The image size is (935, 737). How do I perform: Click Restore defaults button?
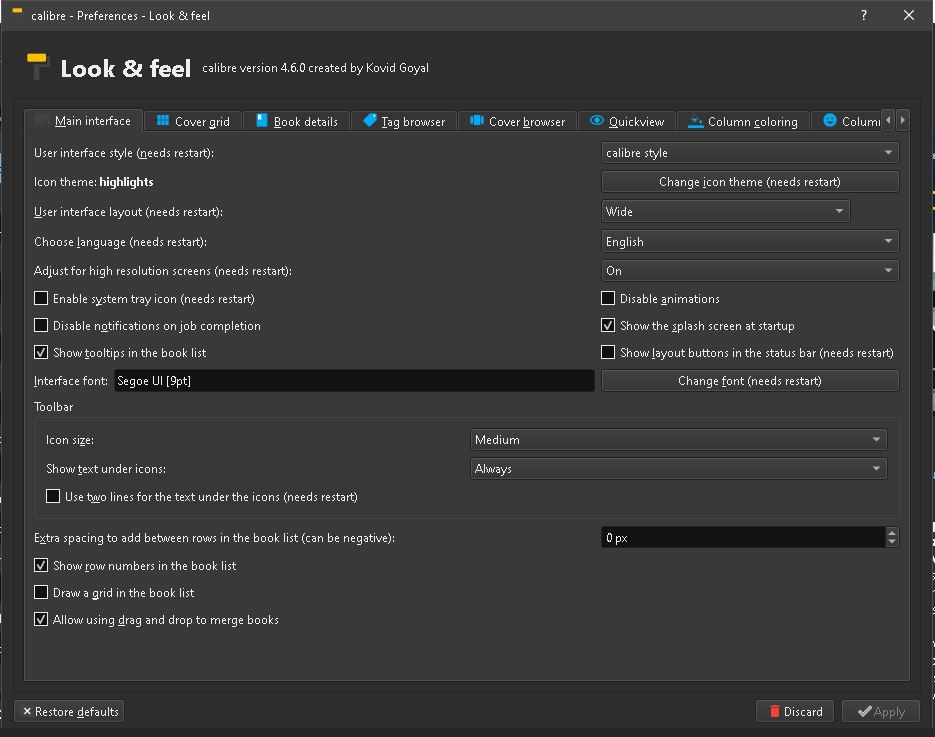click(69, 711)
